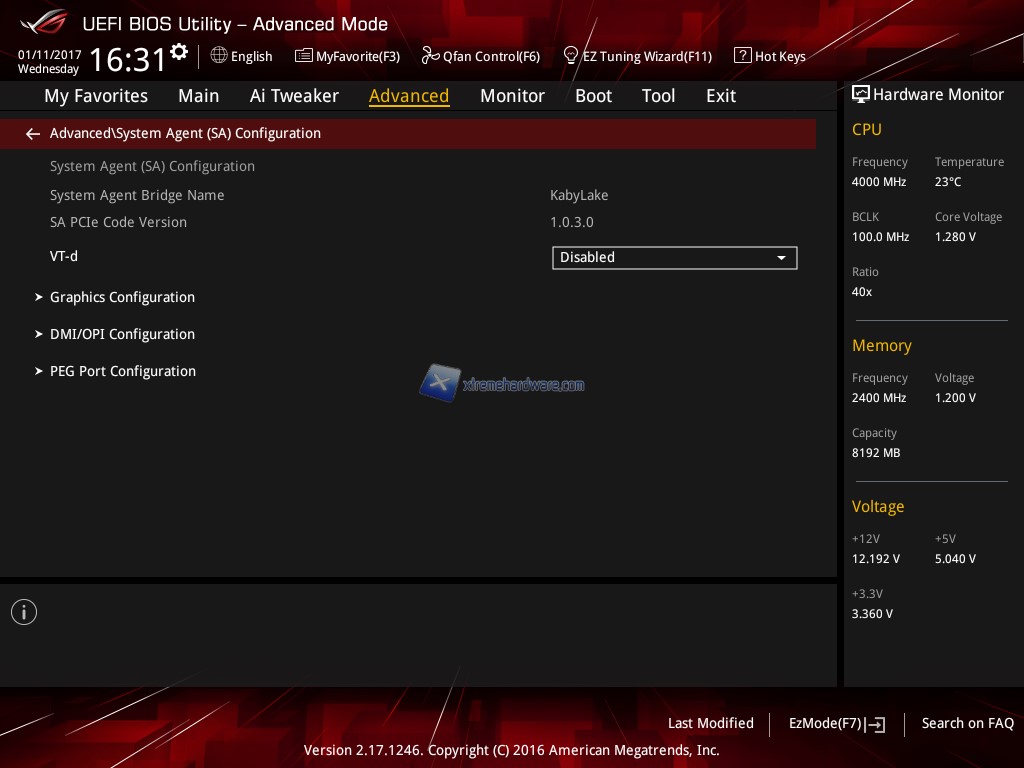
Task: Open MyFavorite(F3) from the top toolbar
Action: point(347,57)
